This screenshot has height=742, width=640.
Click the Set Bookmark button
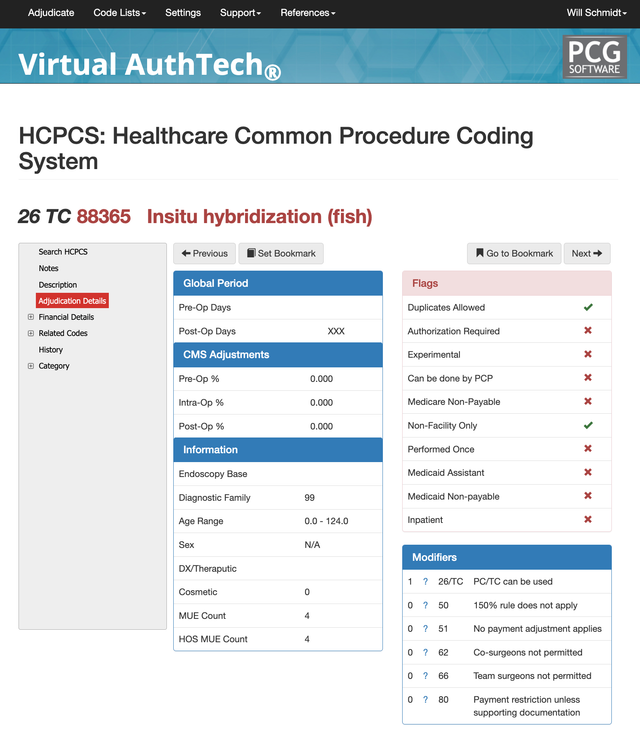[281, 253]
